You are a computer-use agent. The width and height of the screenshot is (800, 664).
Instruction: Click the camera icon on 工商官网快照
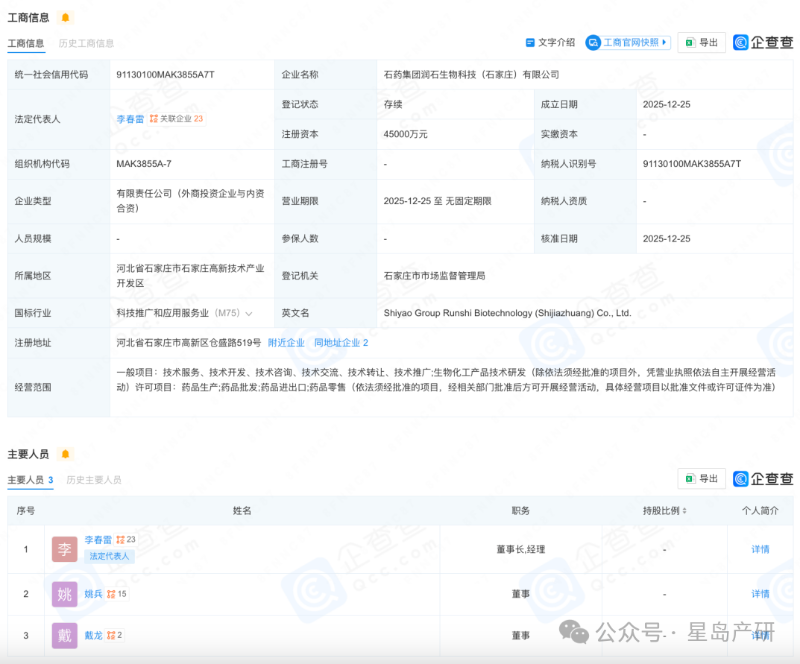tap(594, 43)
